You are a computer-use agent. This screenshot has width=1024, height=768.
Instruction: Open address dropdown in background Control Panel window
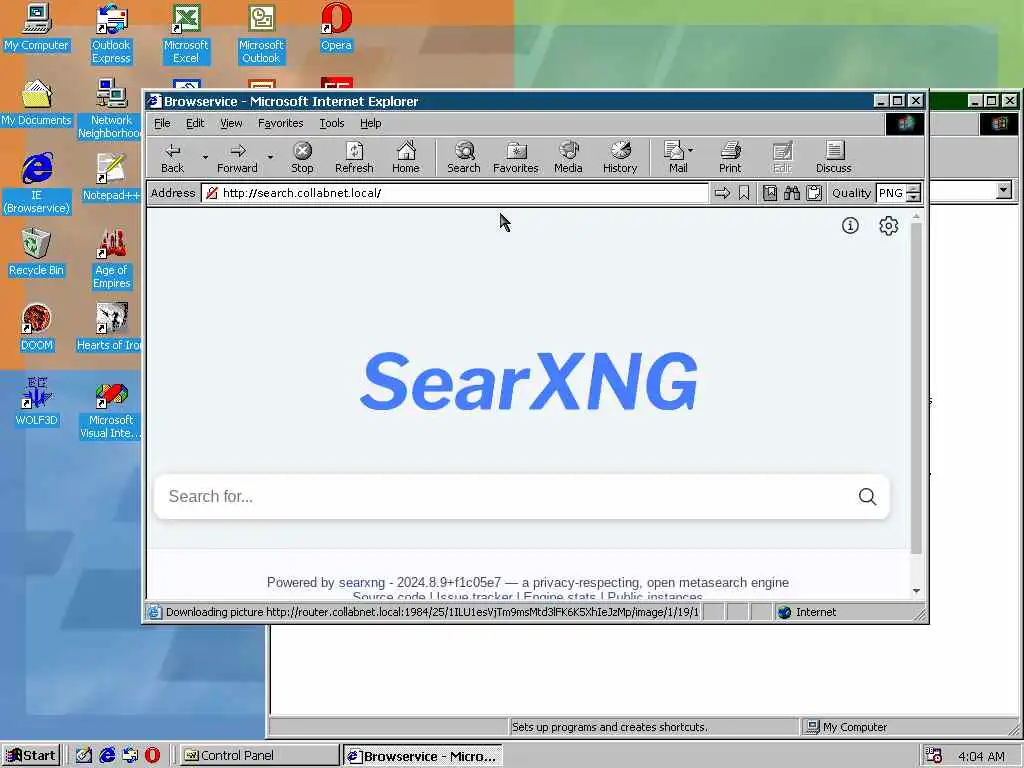pos(1004,190)
